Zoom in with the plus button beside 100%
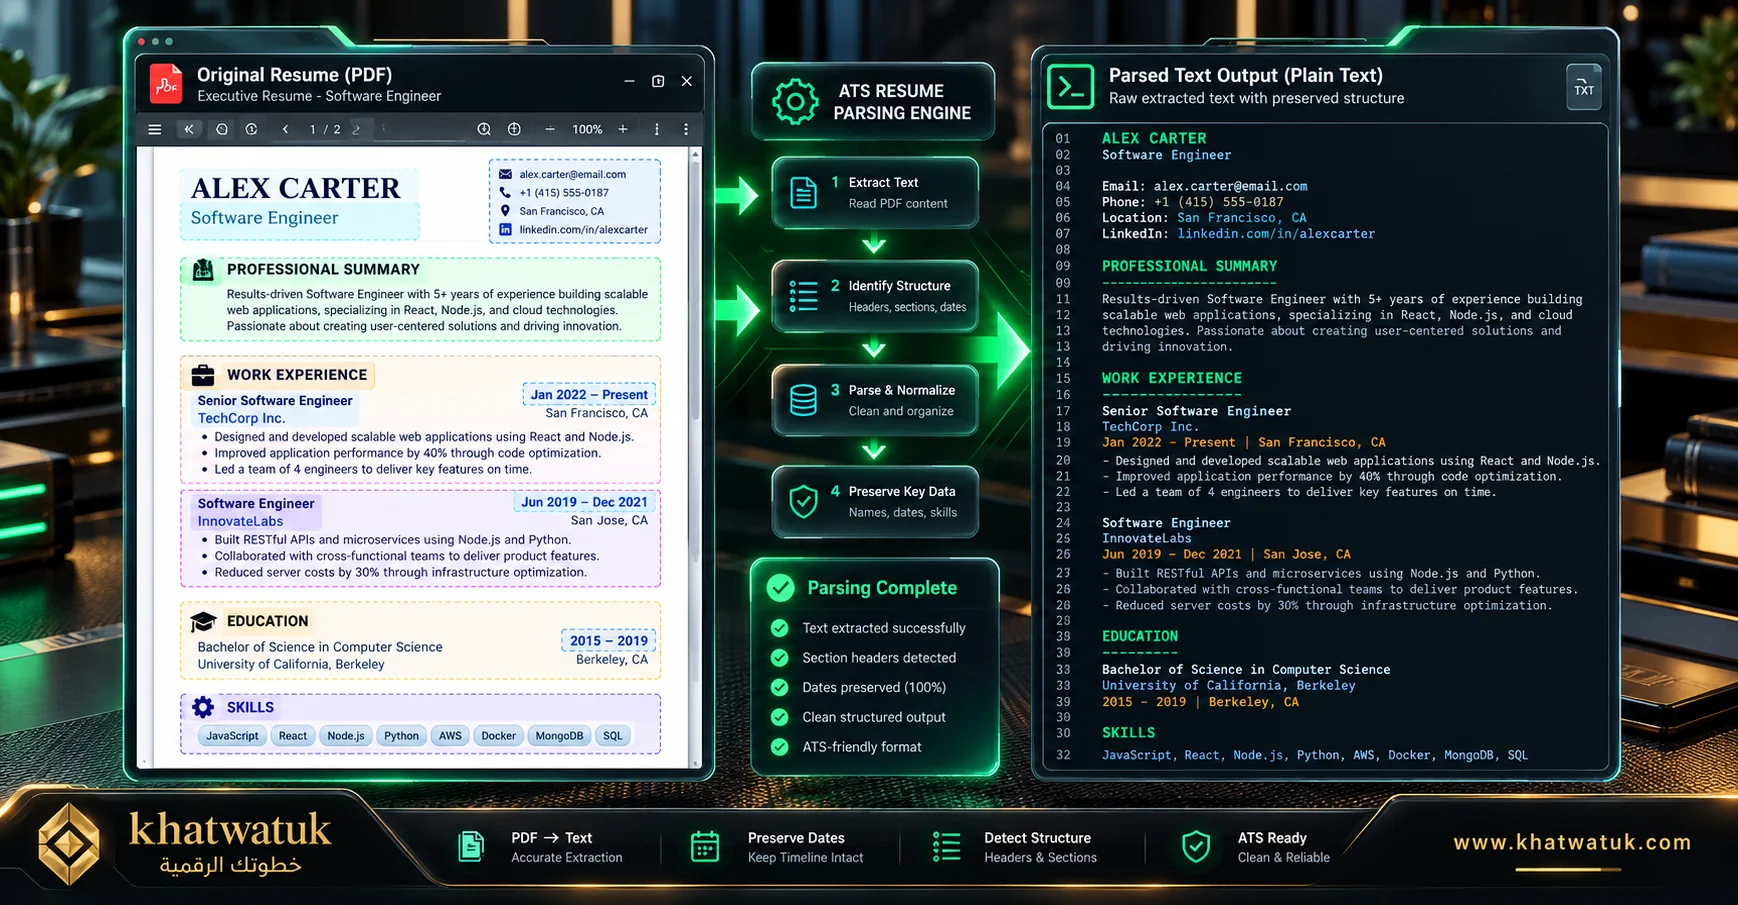This screenshot has height=905, width=1738. (623, 129)
